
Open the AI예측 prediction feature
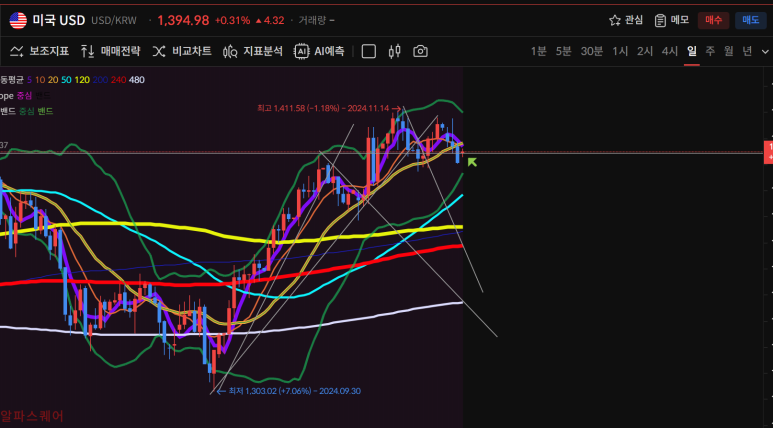pyautogui.click(x=319, y=51)
